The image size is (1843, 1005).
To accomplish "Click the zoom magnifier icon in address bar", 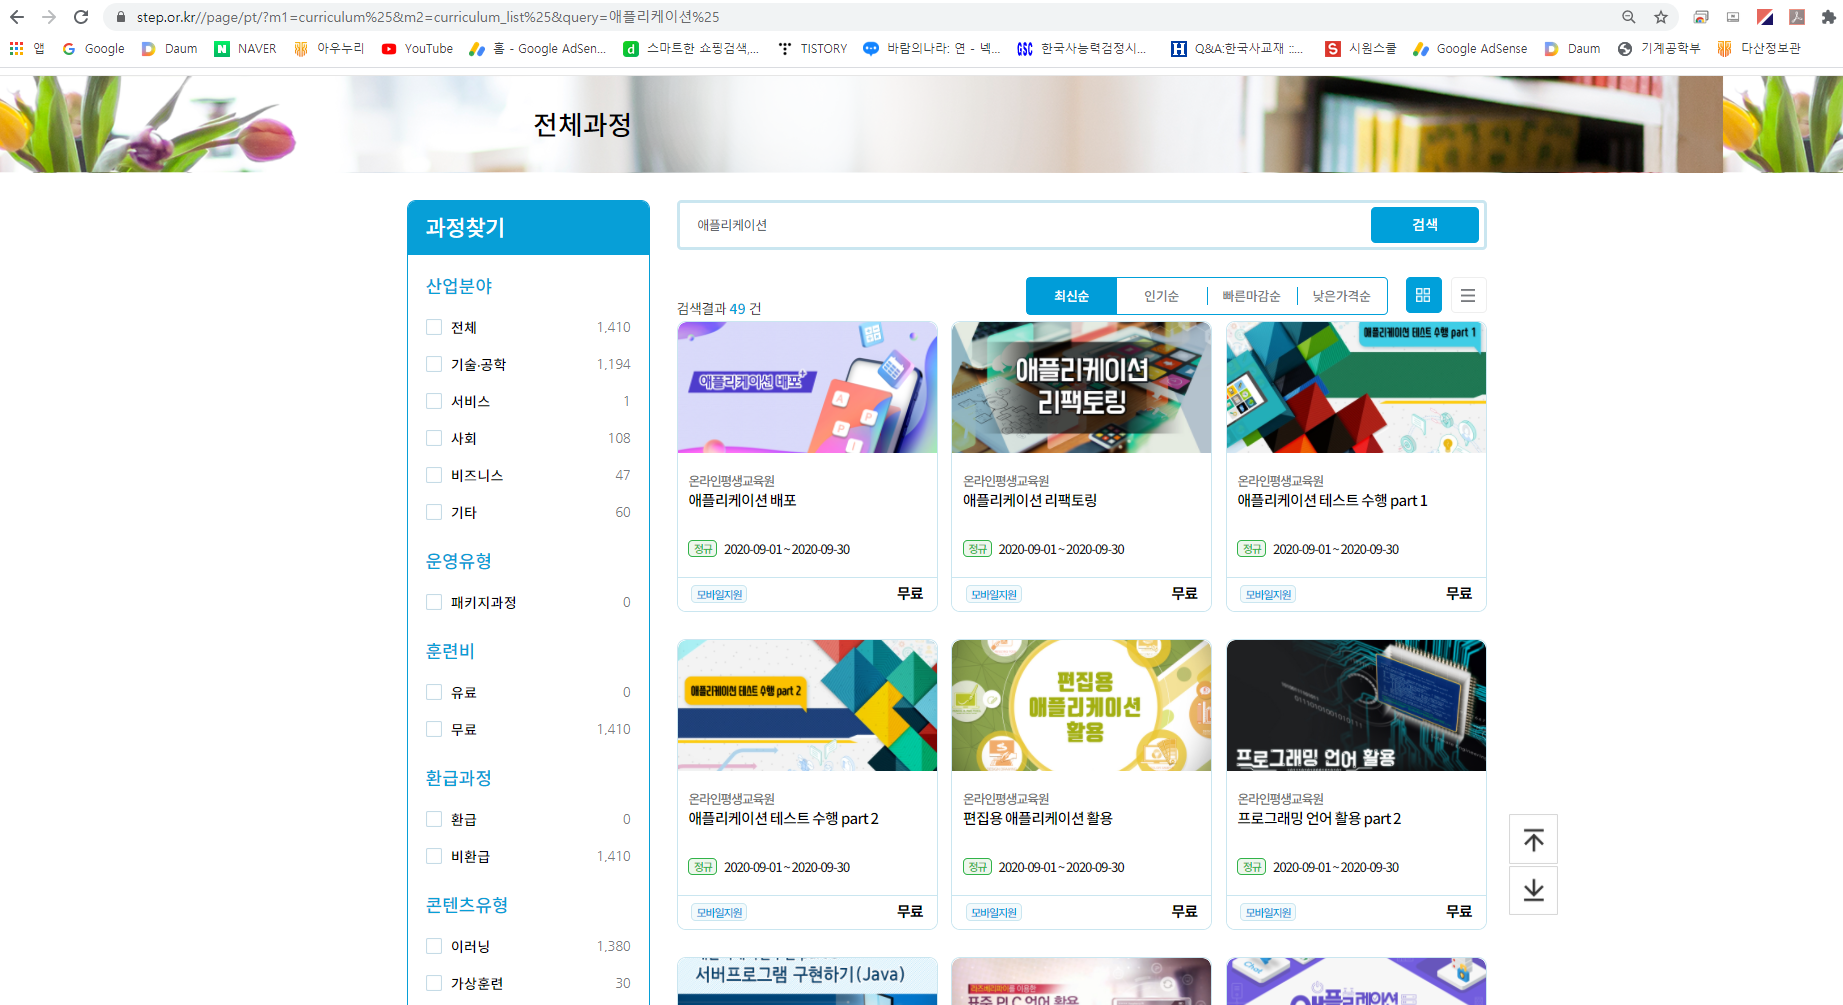I will click(x=1629, y=17).
